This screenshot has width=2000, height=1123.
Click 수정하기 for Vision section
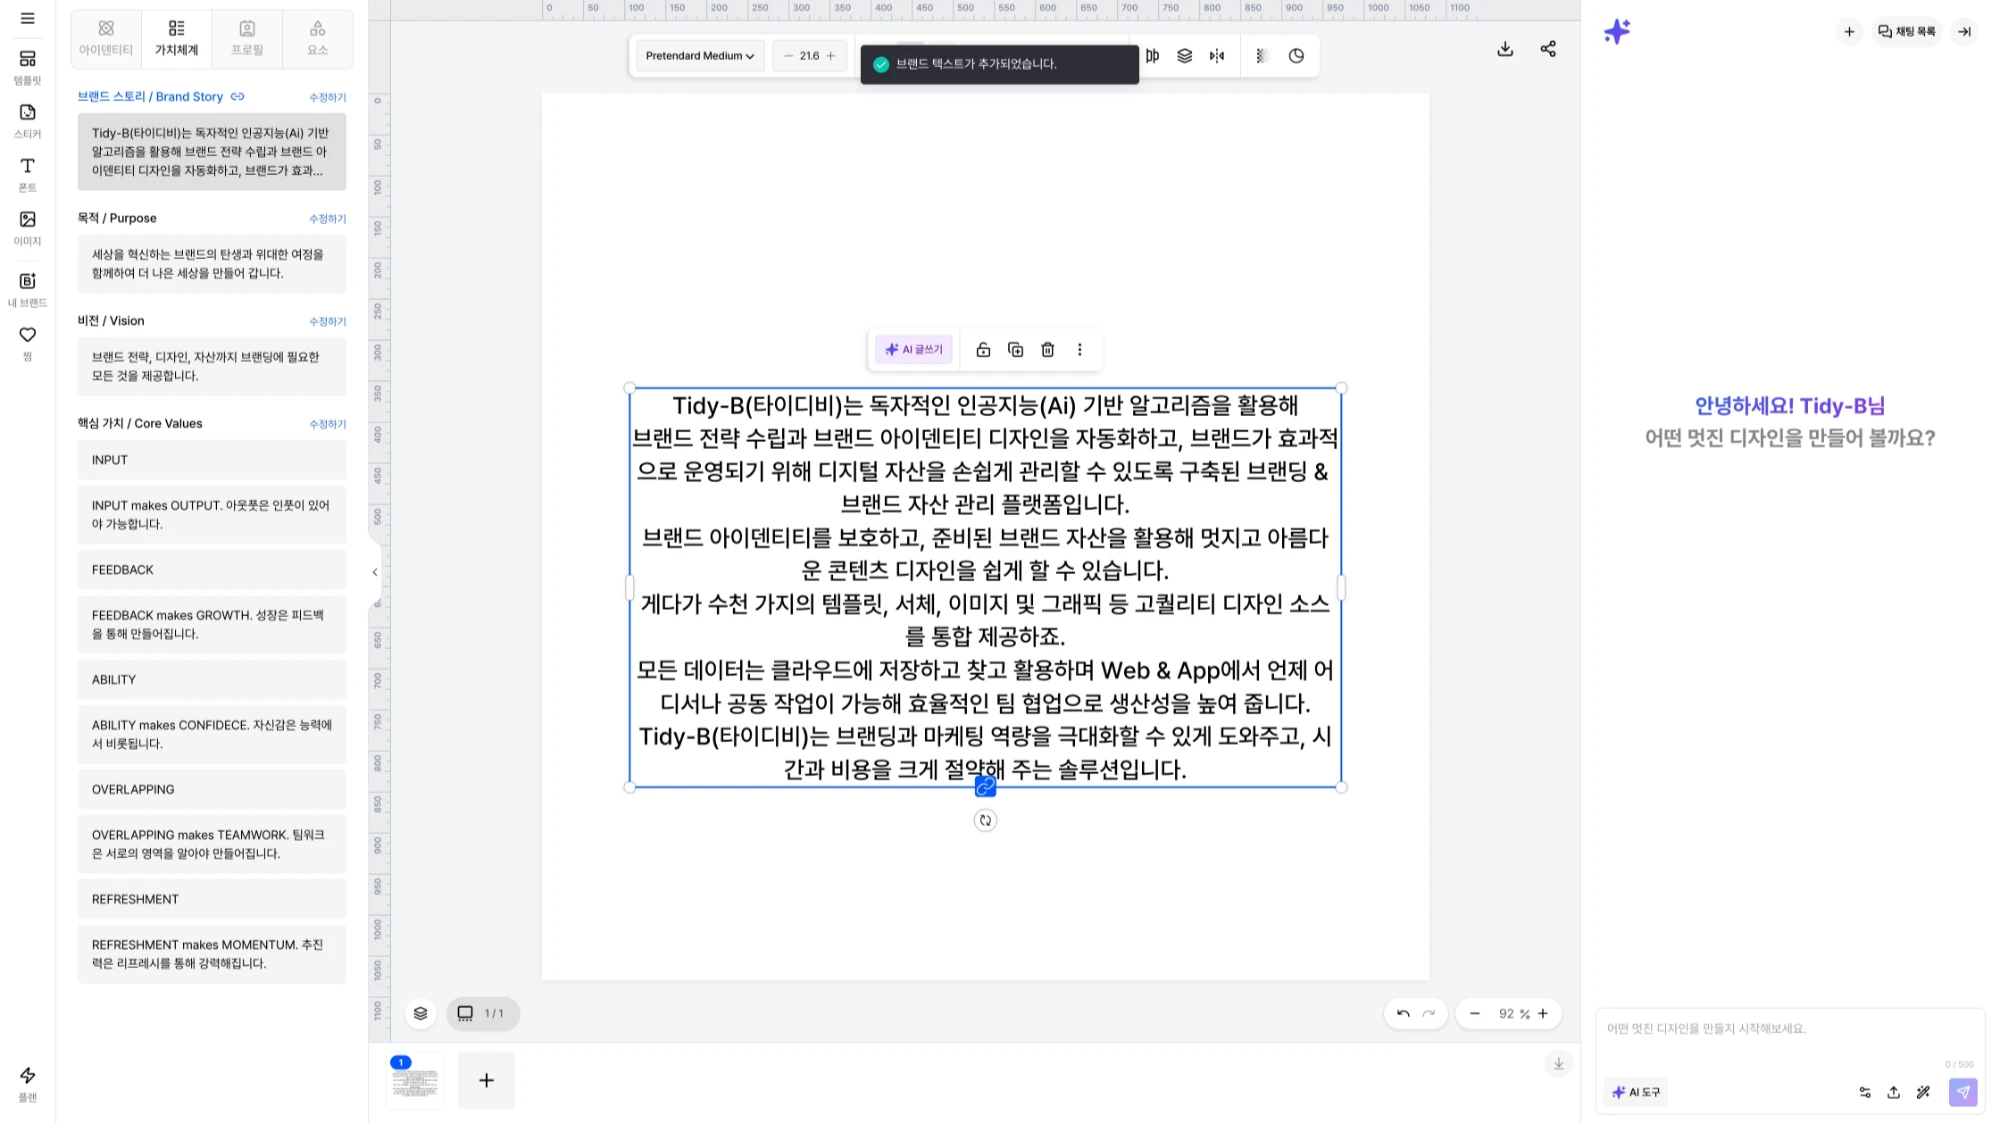click(327, 321)
